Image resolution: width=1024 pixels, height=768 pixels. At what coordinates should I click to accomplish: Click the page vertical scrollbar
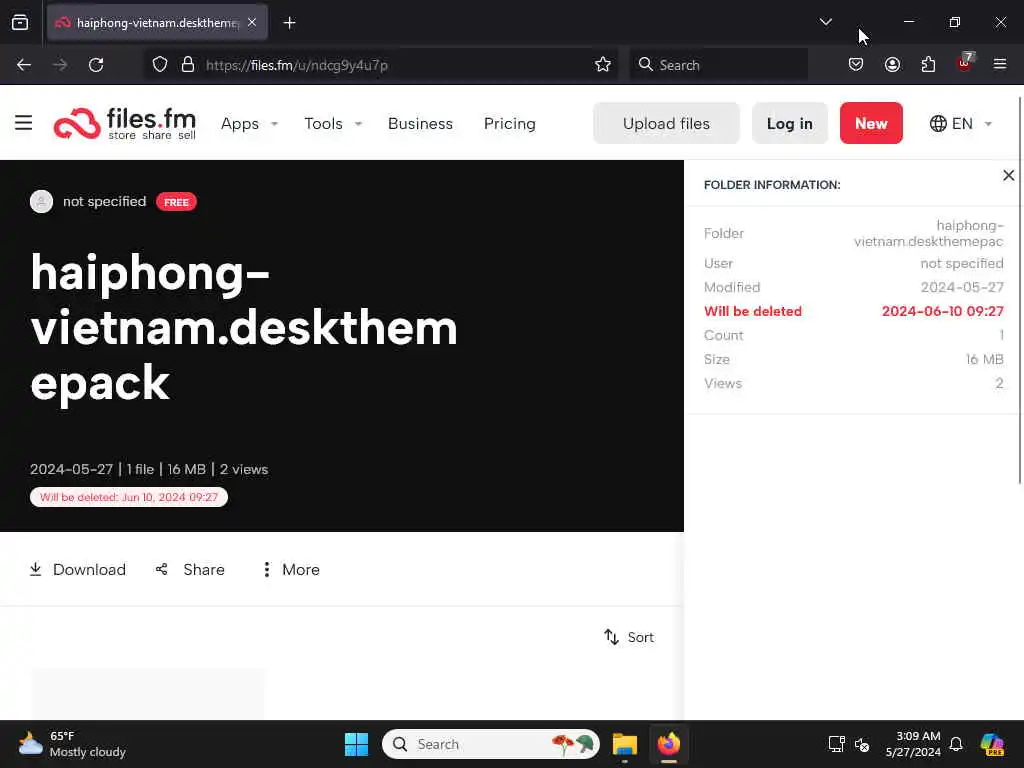(x=1019, y=291)
